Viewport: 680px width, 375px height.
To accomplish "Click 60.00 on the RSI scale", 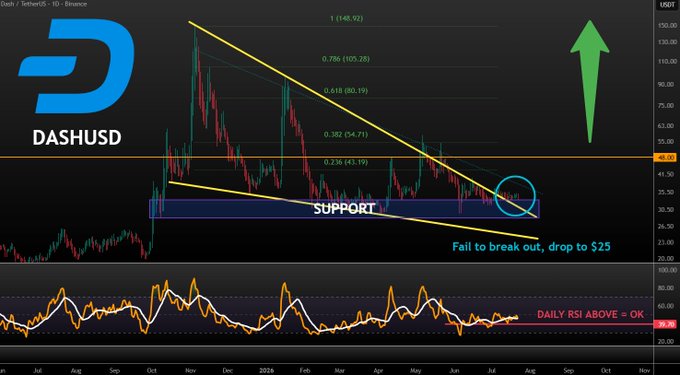I will pos(667,306).
